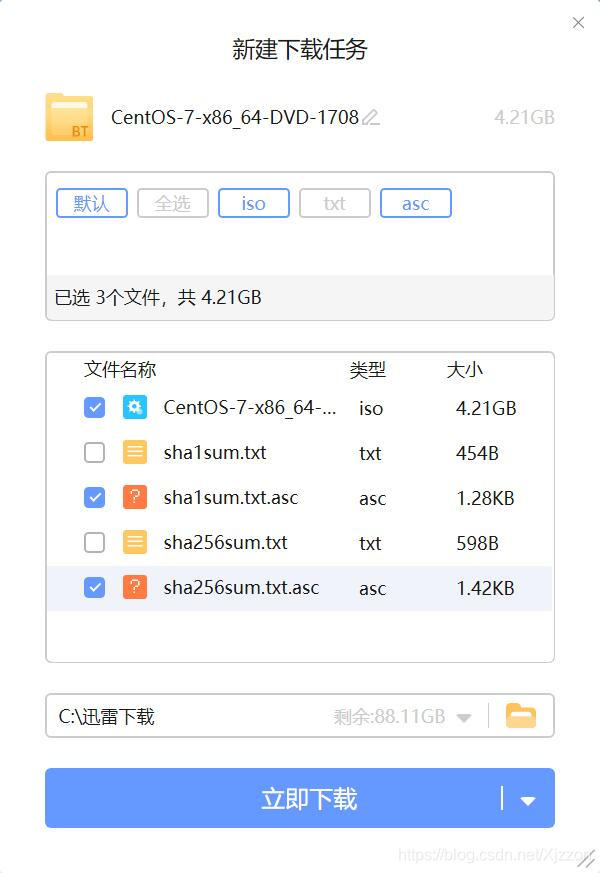Click the 4.21GB size in the file list
Screen dimensions: 600x873
pos(486,408)
